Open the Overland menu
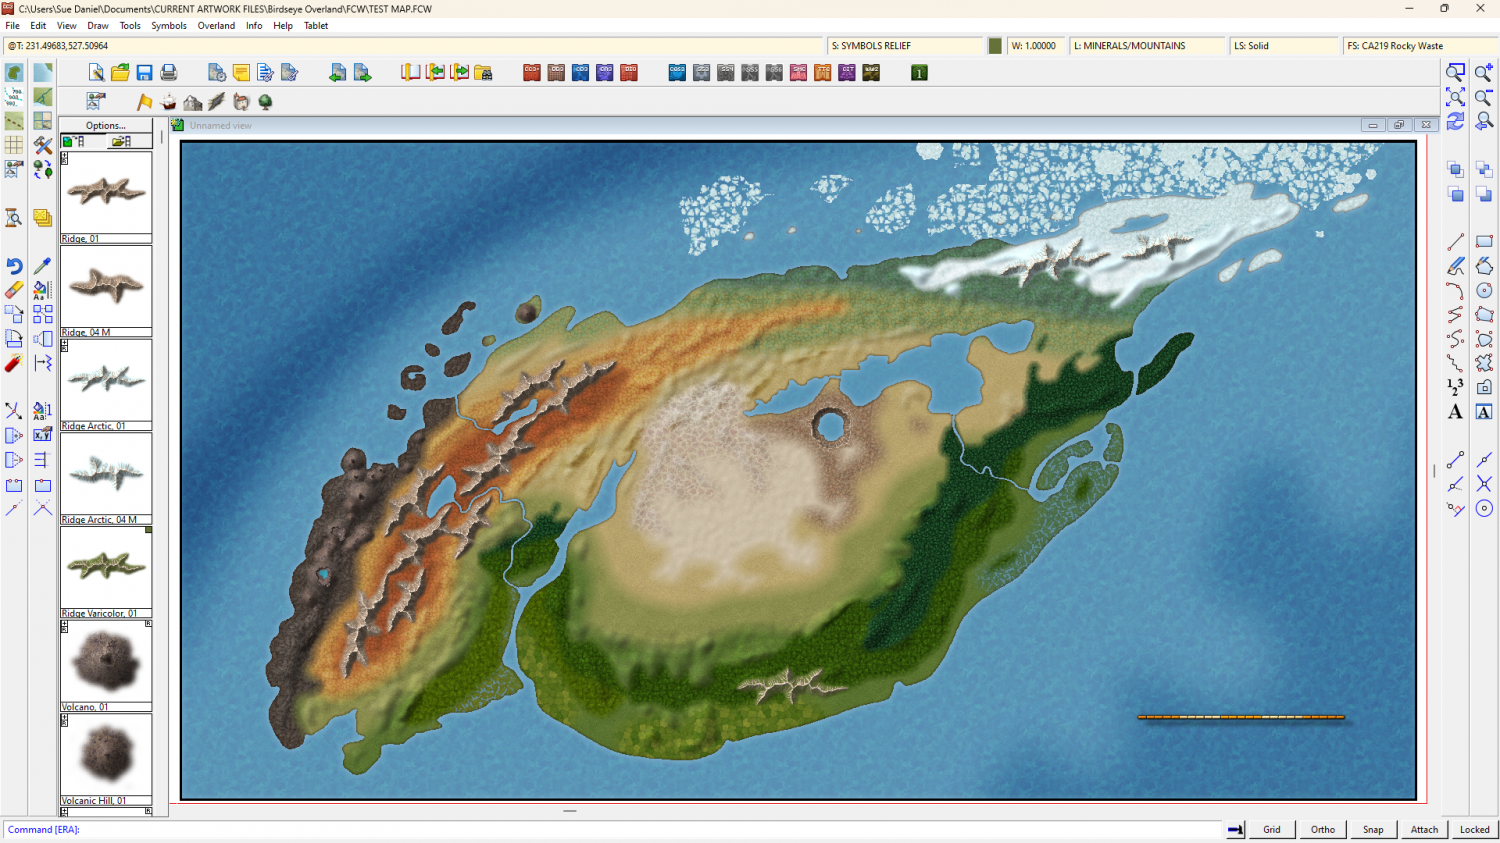The height and width of the screenshot is (843, 1500). pos(216,26)
